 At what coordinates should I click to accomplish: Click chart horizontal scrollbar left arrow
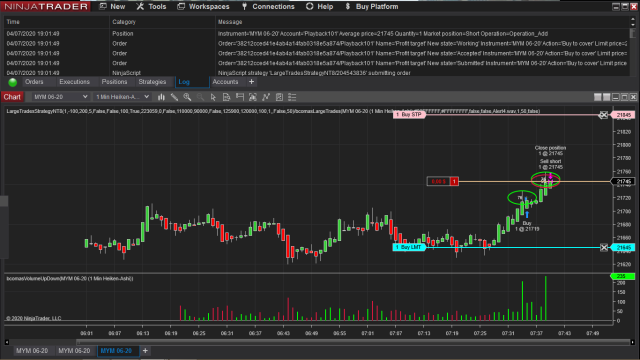coord(7,342)
